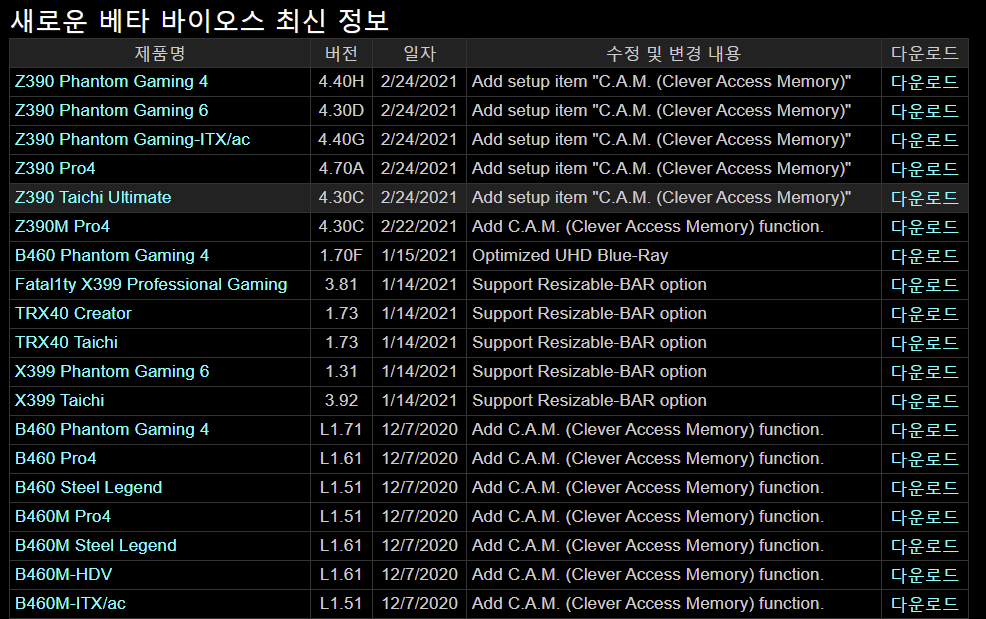This screenshot has width=986, height=619.
Task: Select the date 2/22/2021
Action: pyautogui.click(x=419, y=226)
